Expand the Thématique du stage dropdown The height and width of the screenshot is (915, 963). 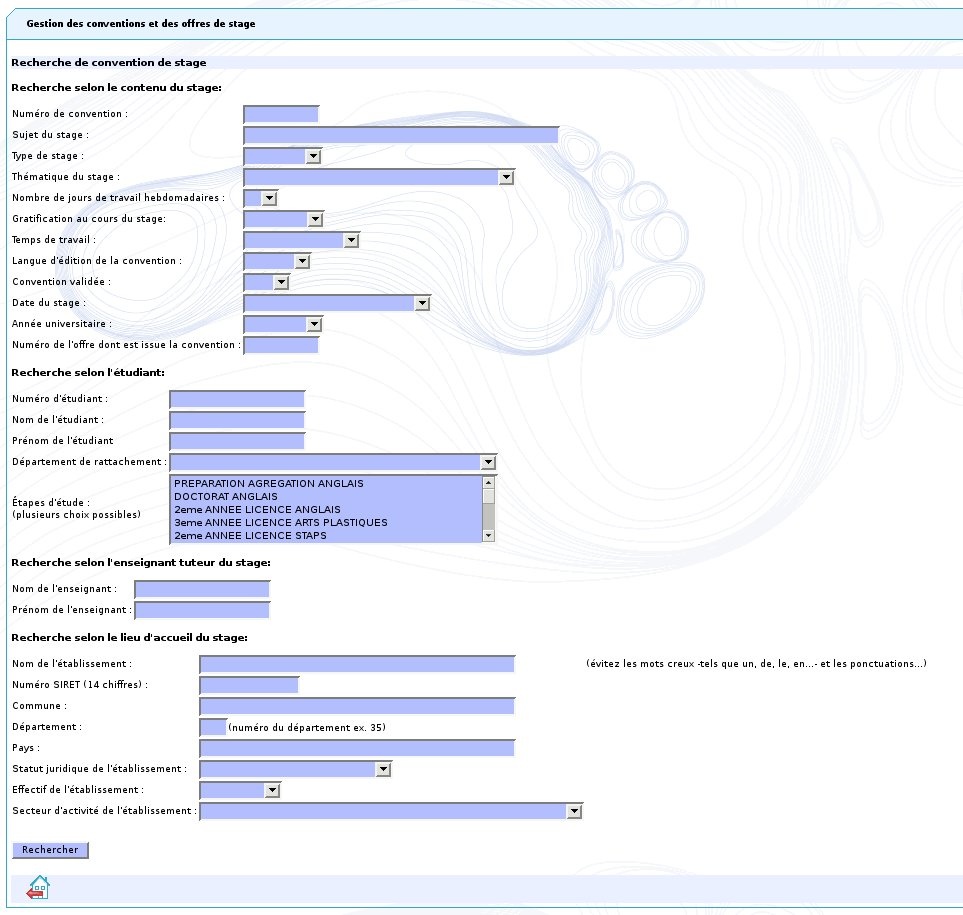[x=378, y=177]
